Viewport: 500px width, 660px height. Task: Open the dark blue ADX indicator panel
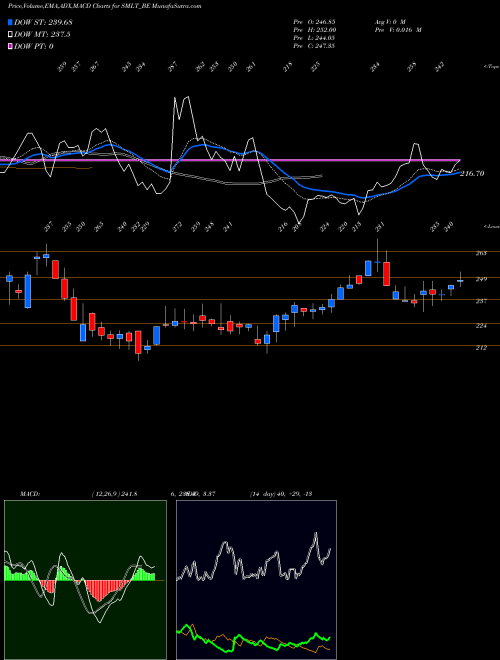(x=256, y=580)
